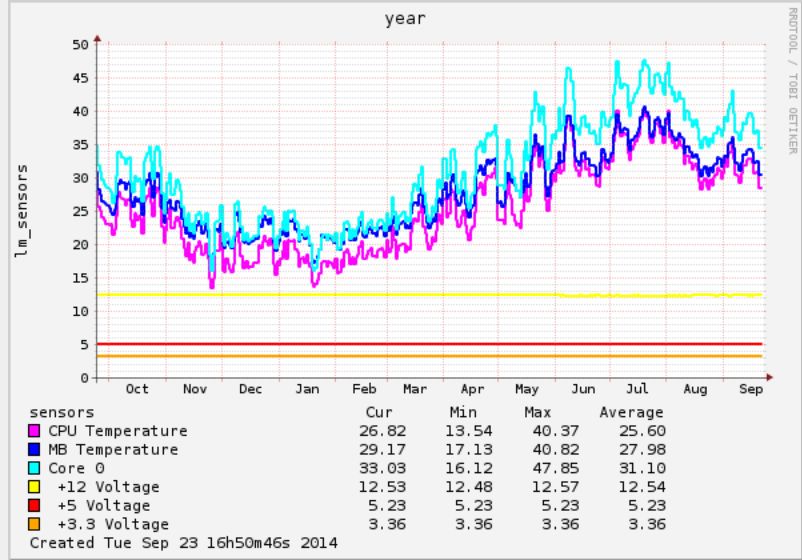
Task: Click the 'Sep' x-axis label
Action: click(751, 389)
